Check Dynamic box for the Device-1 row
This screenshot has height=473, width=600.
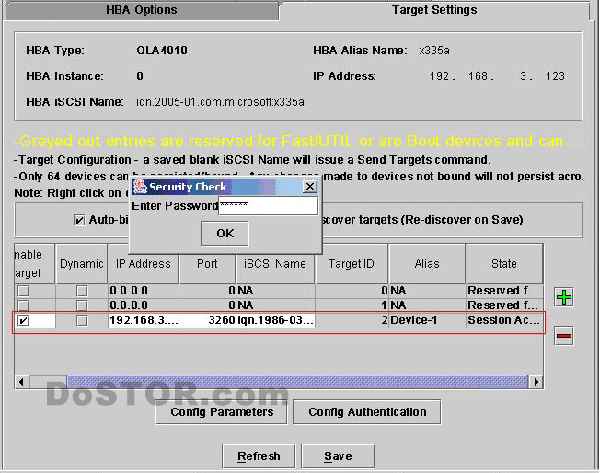81,321
